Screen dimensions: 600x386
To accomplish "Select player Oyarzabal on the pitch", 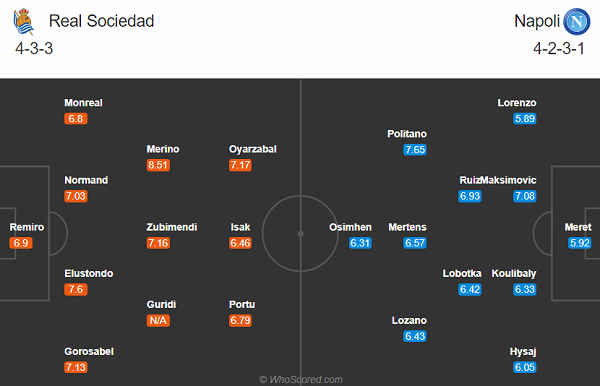I will (x=253, y=149).
